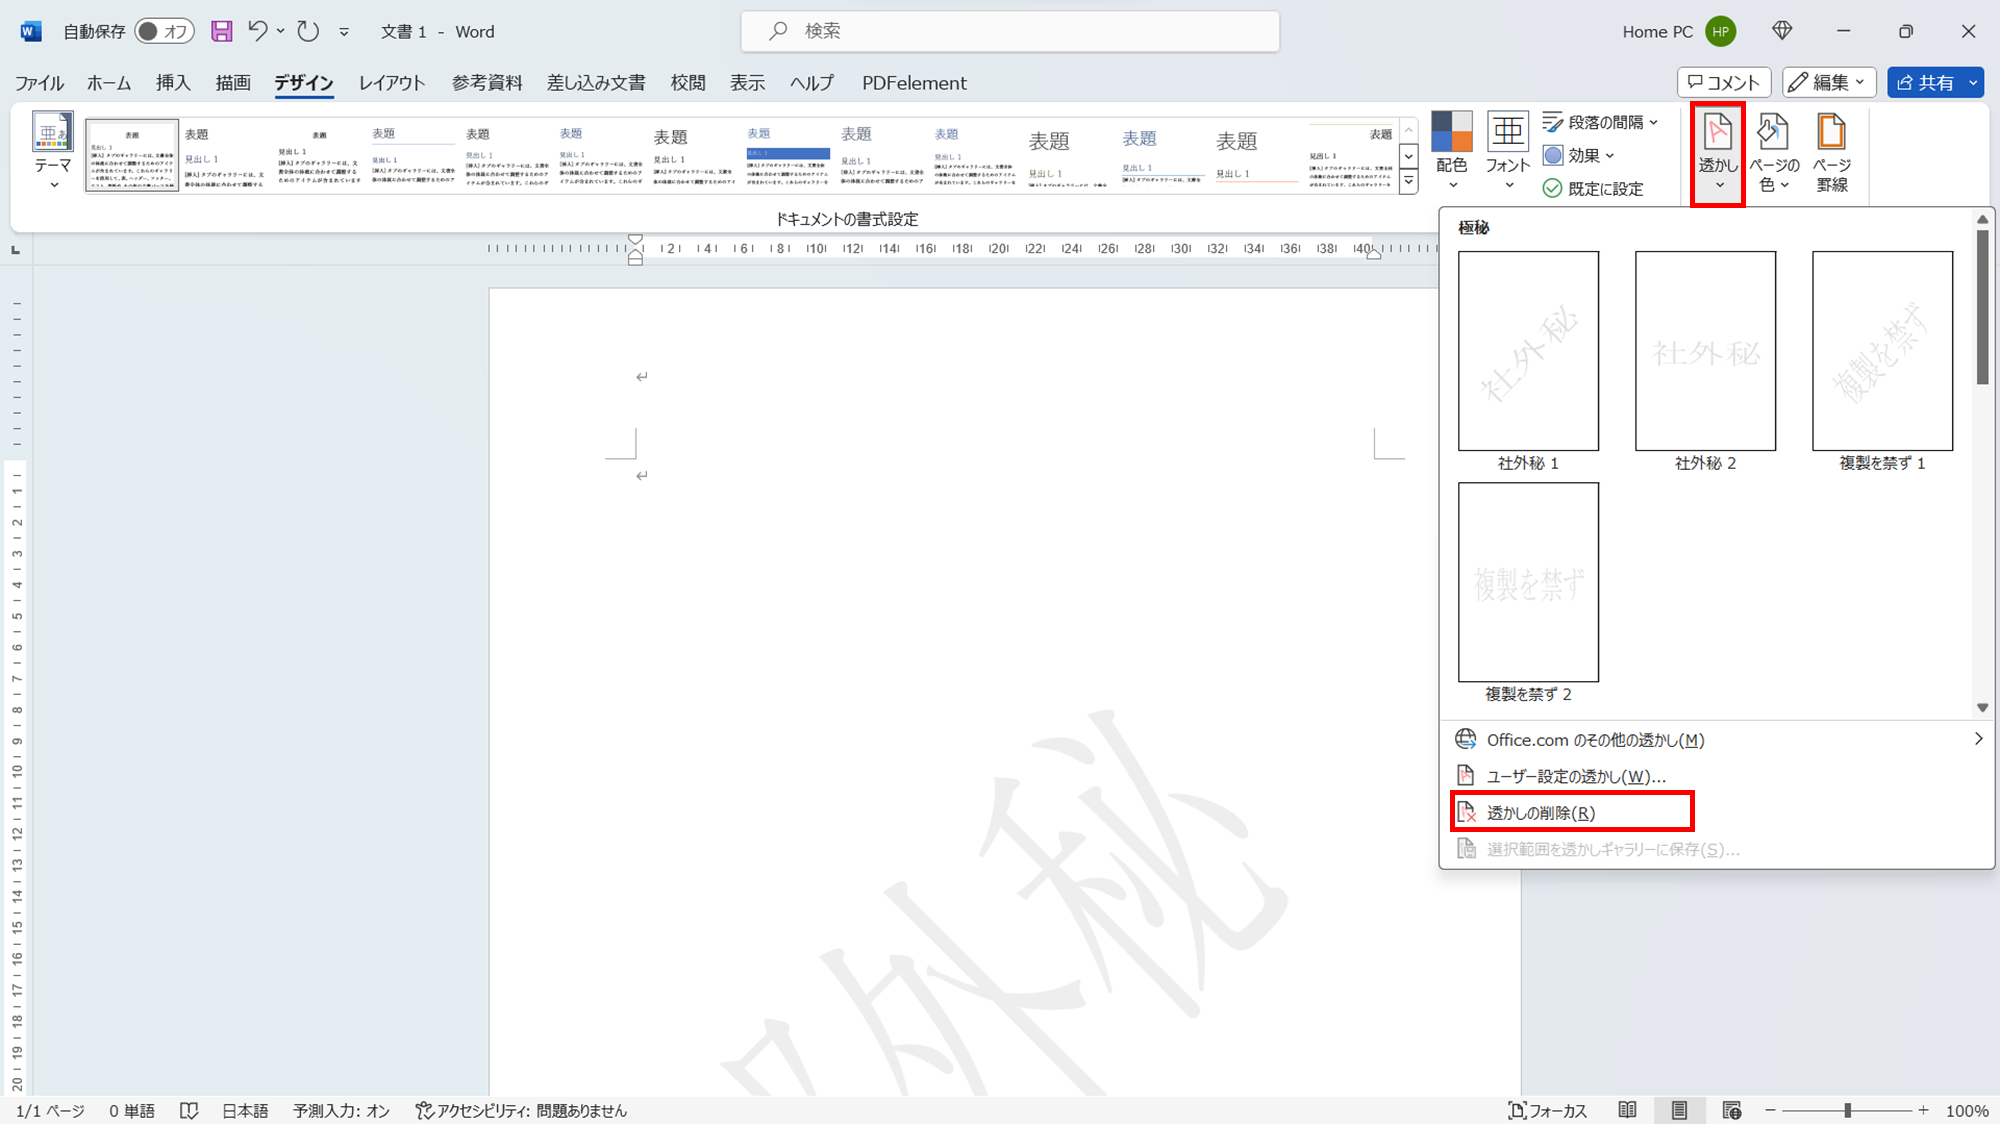Click the diamond premium icon
The width and height of the screenshot is (2000, 1125).
[1782, 31]
